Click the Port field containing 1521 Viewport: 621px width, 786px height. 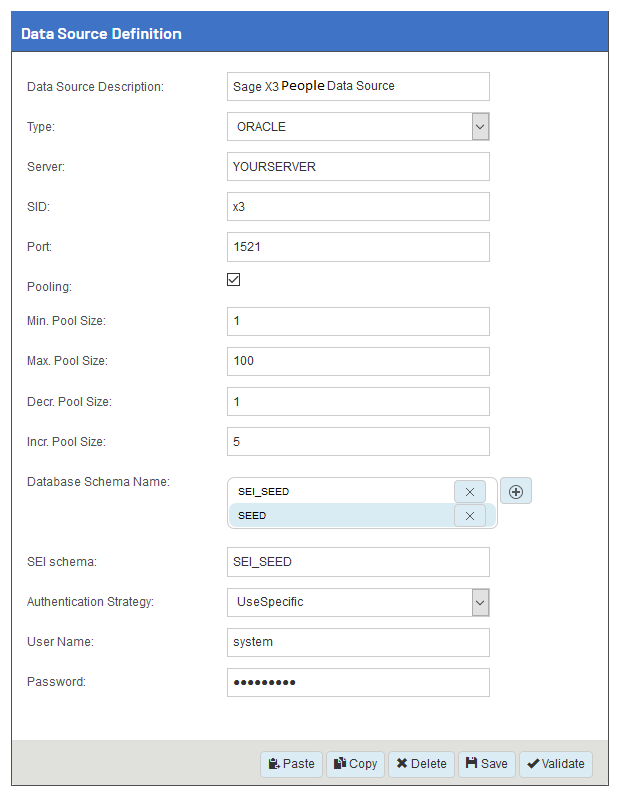pos(358,247)
